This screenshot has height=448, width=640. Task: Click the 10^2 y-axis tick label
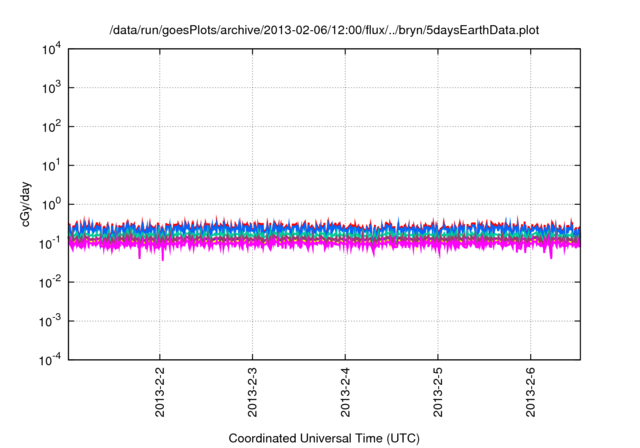pyautogui.click(x=51, y=126)
